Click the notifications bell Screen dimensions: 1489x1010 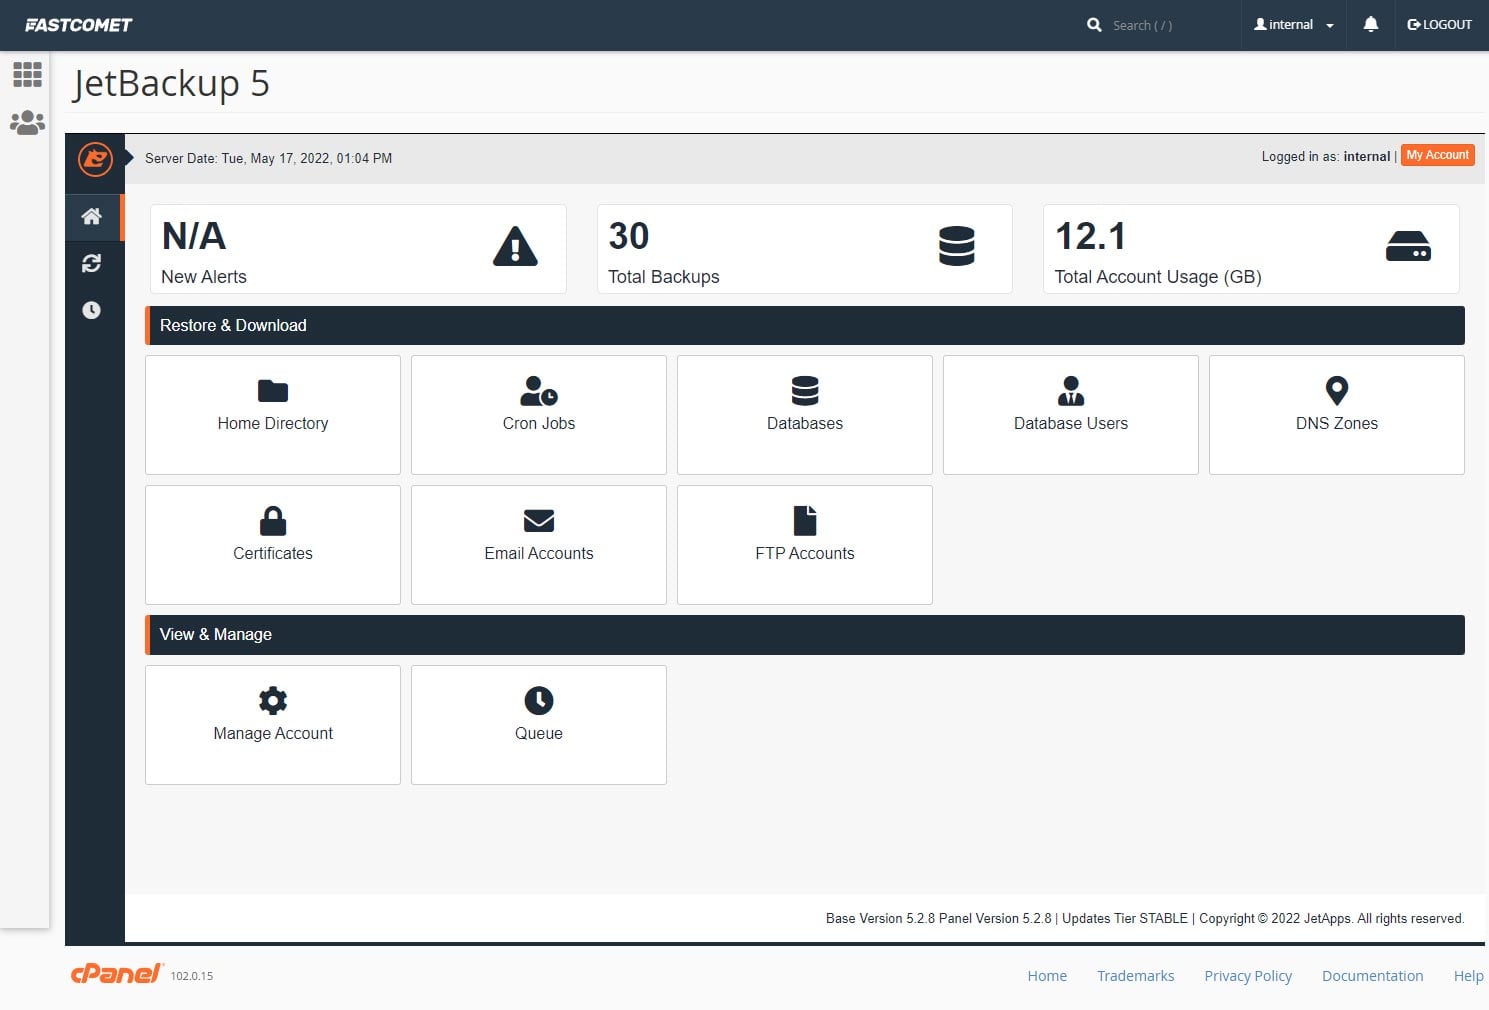click(1370, 24)
